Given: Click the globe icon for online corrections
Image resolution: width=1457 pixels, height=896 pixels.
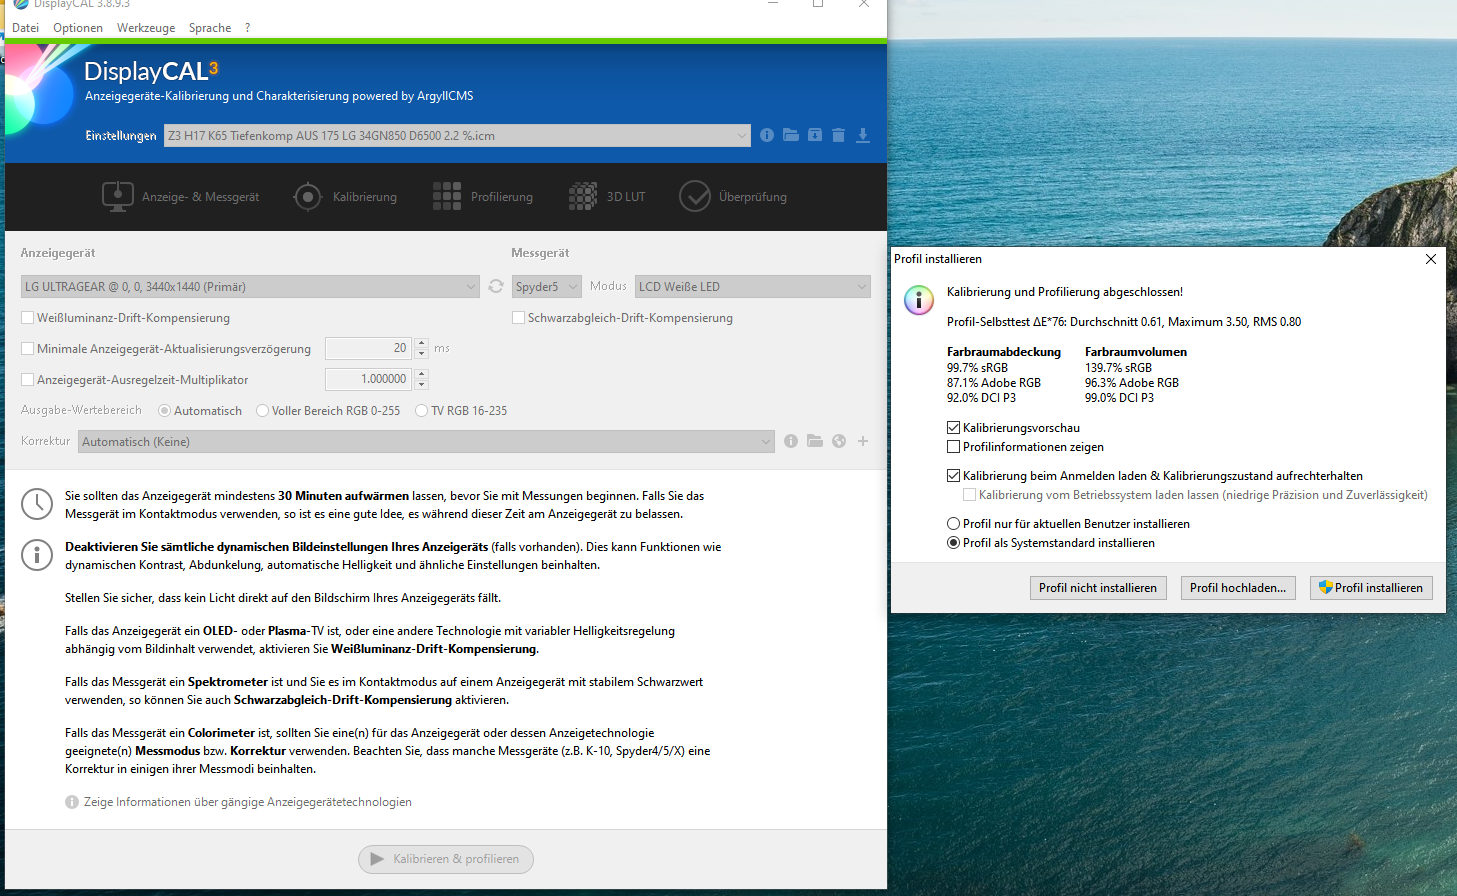Looking at the screenshot, I should tap(839, 441).
